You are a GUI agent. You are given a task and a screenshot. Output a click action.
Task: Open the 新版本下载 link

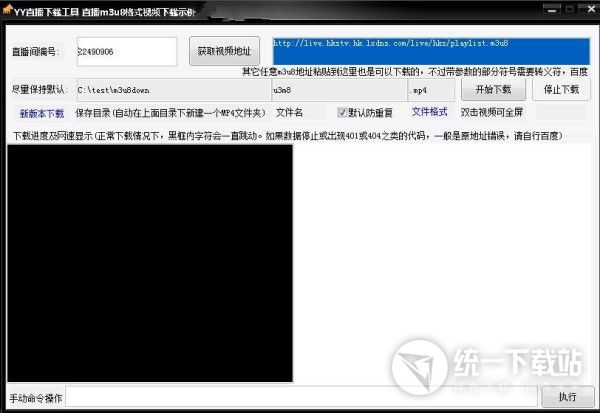pyautogui.click(x=42, y=113)
